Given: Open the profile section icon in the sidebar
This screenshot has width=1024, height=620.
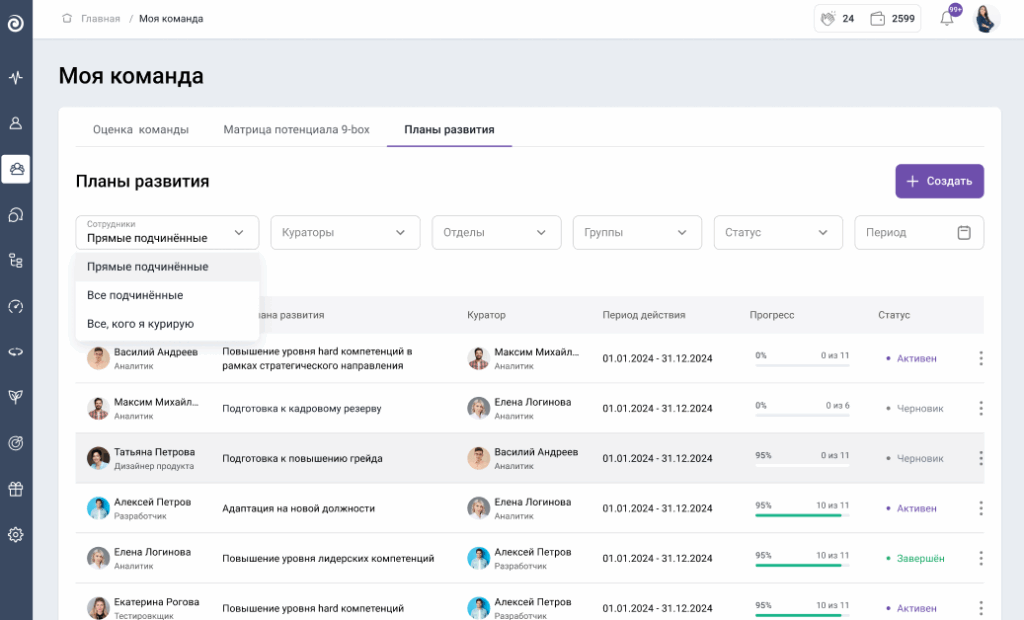Looking at the screenshot, I should (x=15, y=124).
